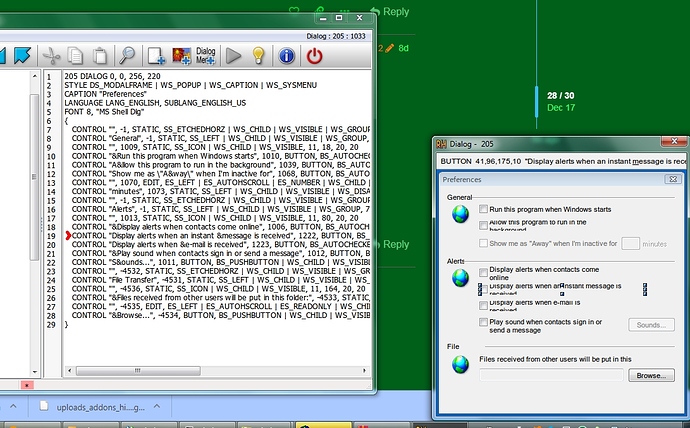Click the CONTROL "File Transfer" script line
Image resolution: width=690 pixels, height=428 pixels.
[x=220, y=280]
